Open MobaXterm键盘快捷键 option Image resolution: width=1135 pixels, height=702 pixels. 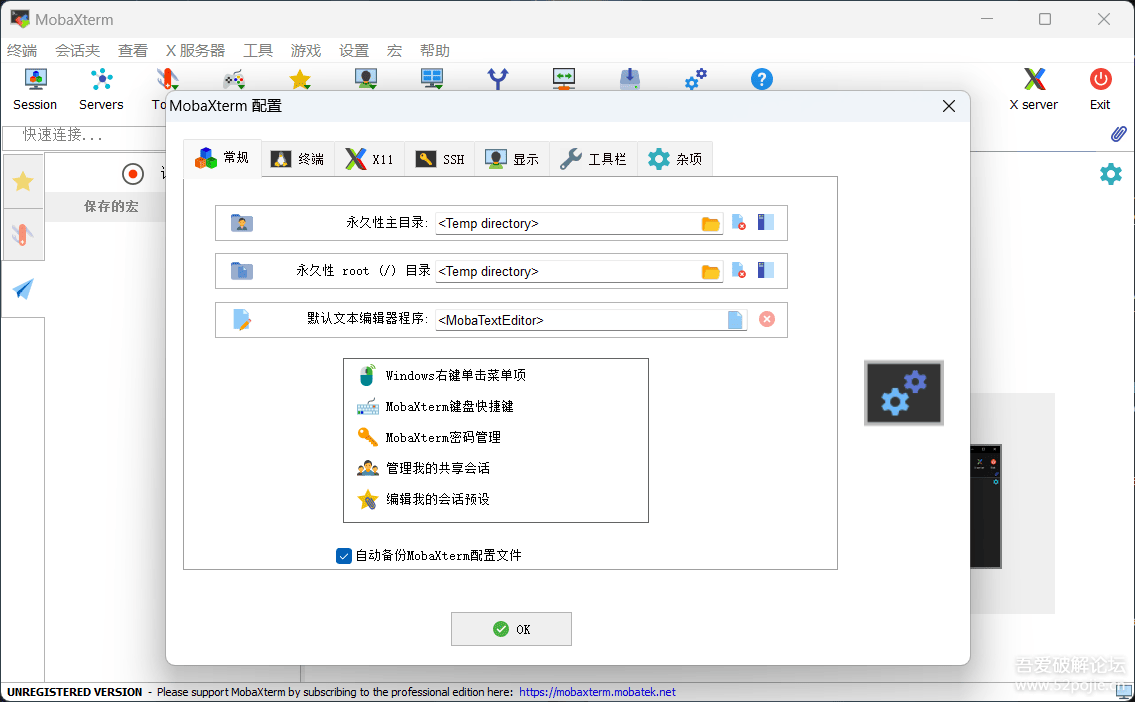click(x=449, y=406)
